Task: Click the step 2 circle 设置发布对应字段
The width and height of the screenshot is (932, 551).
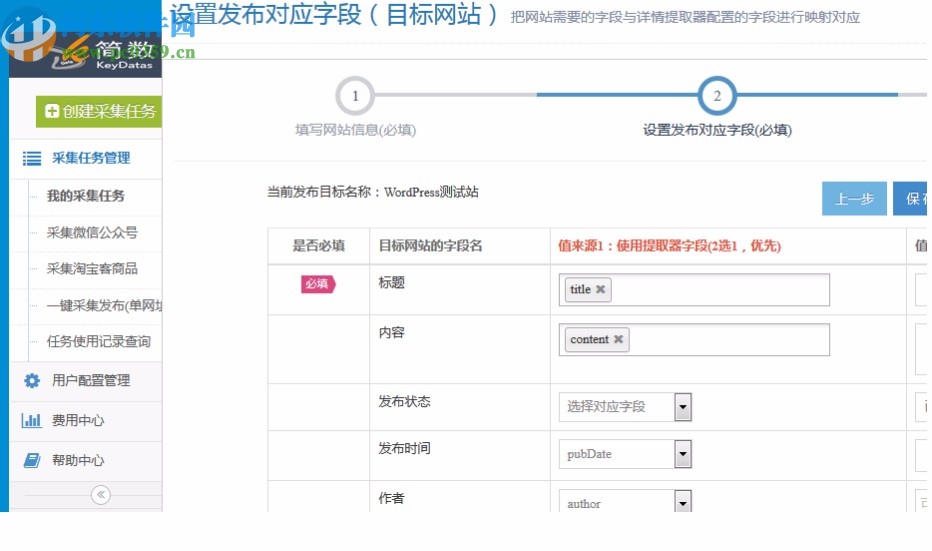Action: tap(717, 96)
